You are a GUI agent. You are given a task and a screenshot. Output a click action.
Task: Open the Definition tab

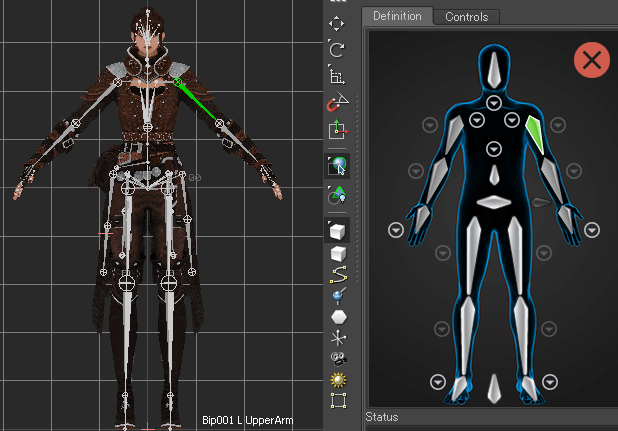pos(397,16)
